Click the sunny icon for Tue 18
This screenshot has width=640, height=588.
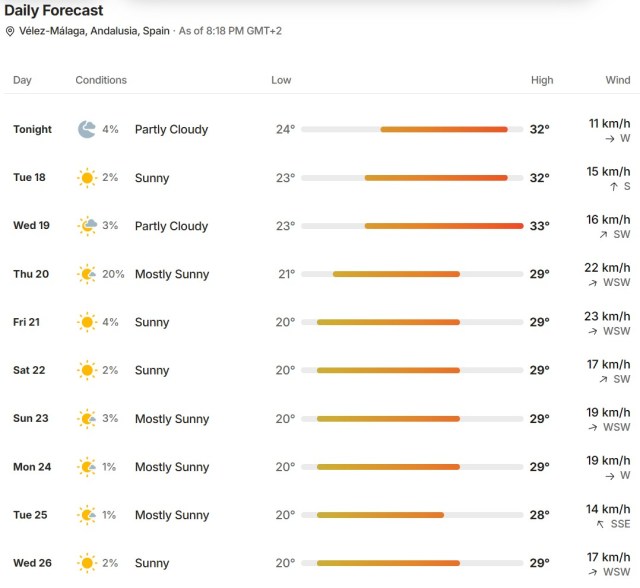point(87,178)
